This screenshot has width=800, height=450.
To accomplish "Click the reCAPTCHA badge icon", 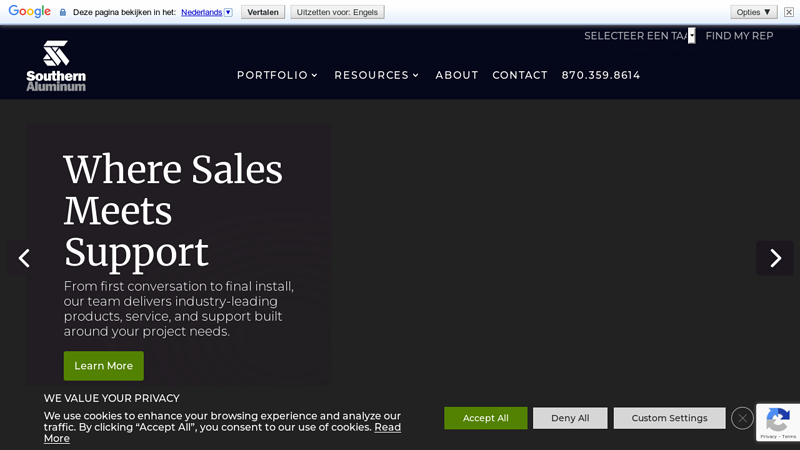I will coord(778,421).
